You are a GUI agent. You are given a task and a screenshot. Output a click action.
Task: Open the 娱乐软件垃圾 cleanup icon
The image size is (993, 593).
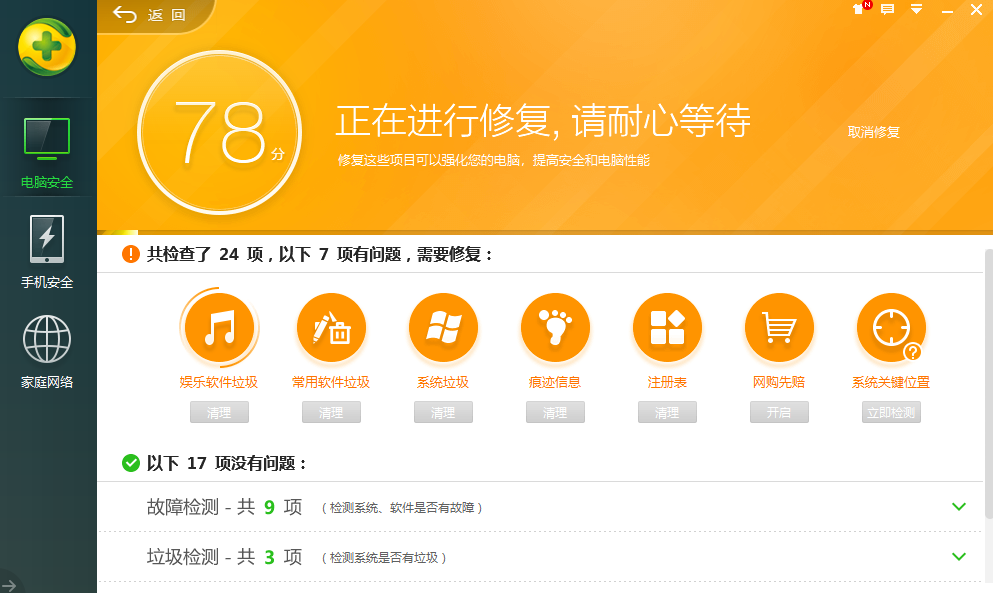[x=219, y=327]
